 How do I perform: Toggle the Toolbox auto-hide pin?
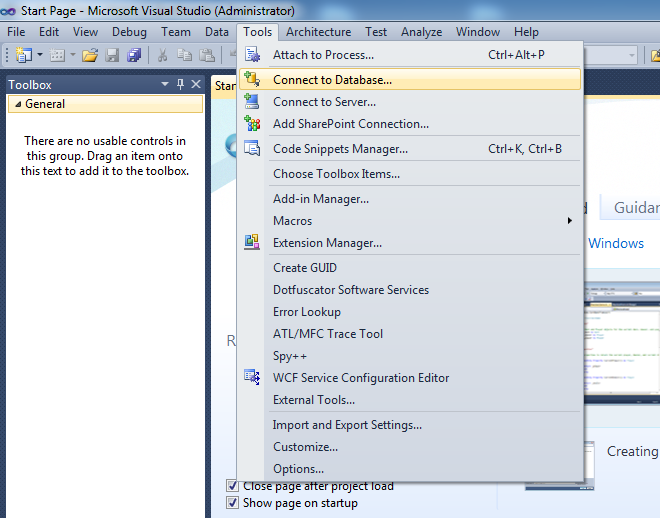coord(181,84)
